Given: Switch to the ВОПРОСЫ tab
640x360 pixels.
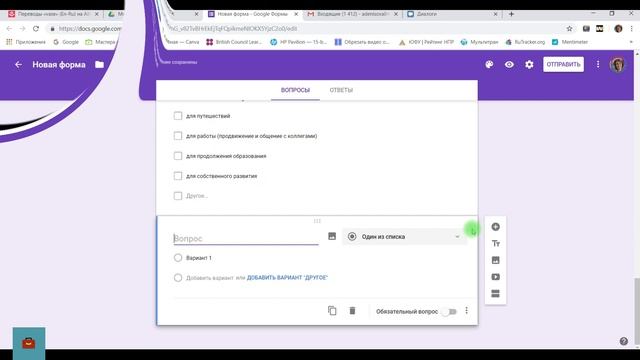Looking at the screenshot, I should [x=295, y=90].
